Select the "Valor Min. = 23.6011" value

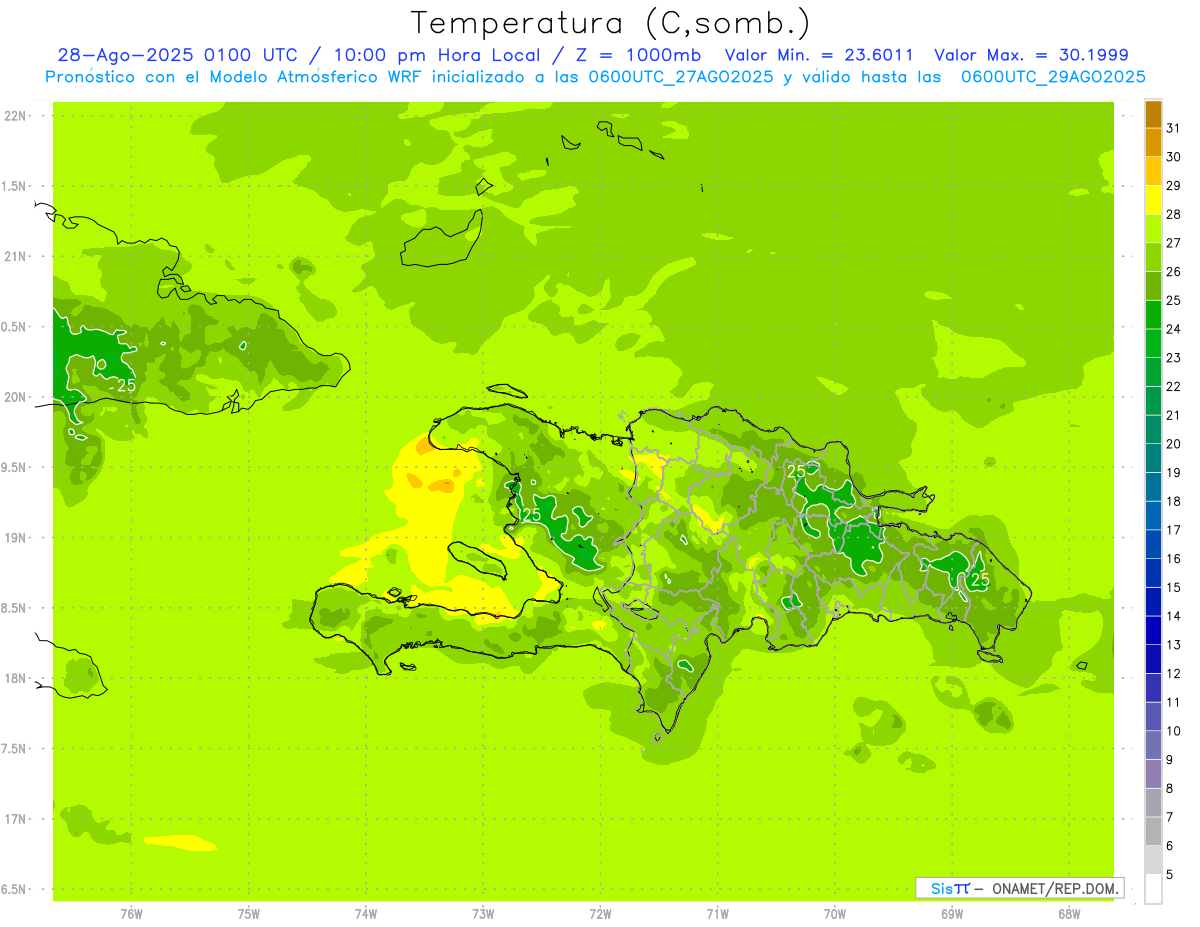tap(819, 55)
